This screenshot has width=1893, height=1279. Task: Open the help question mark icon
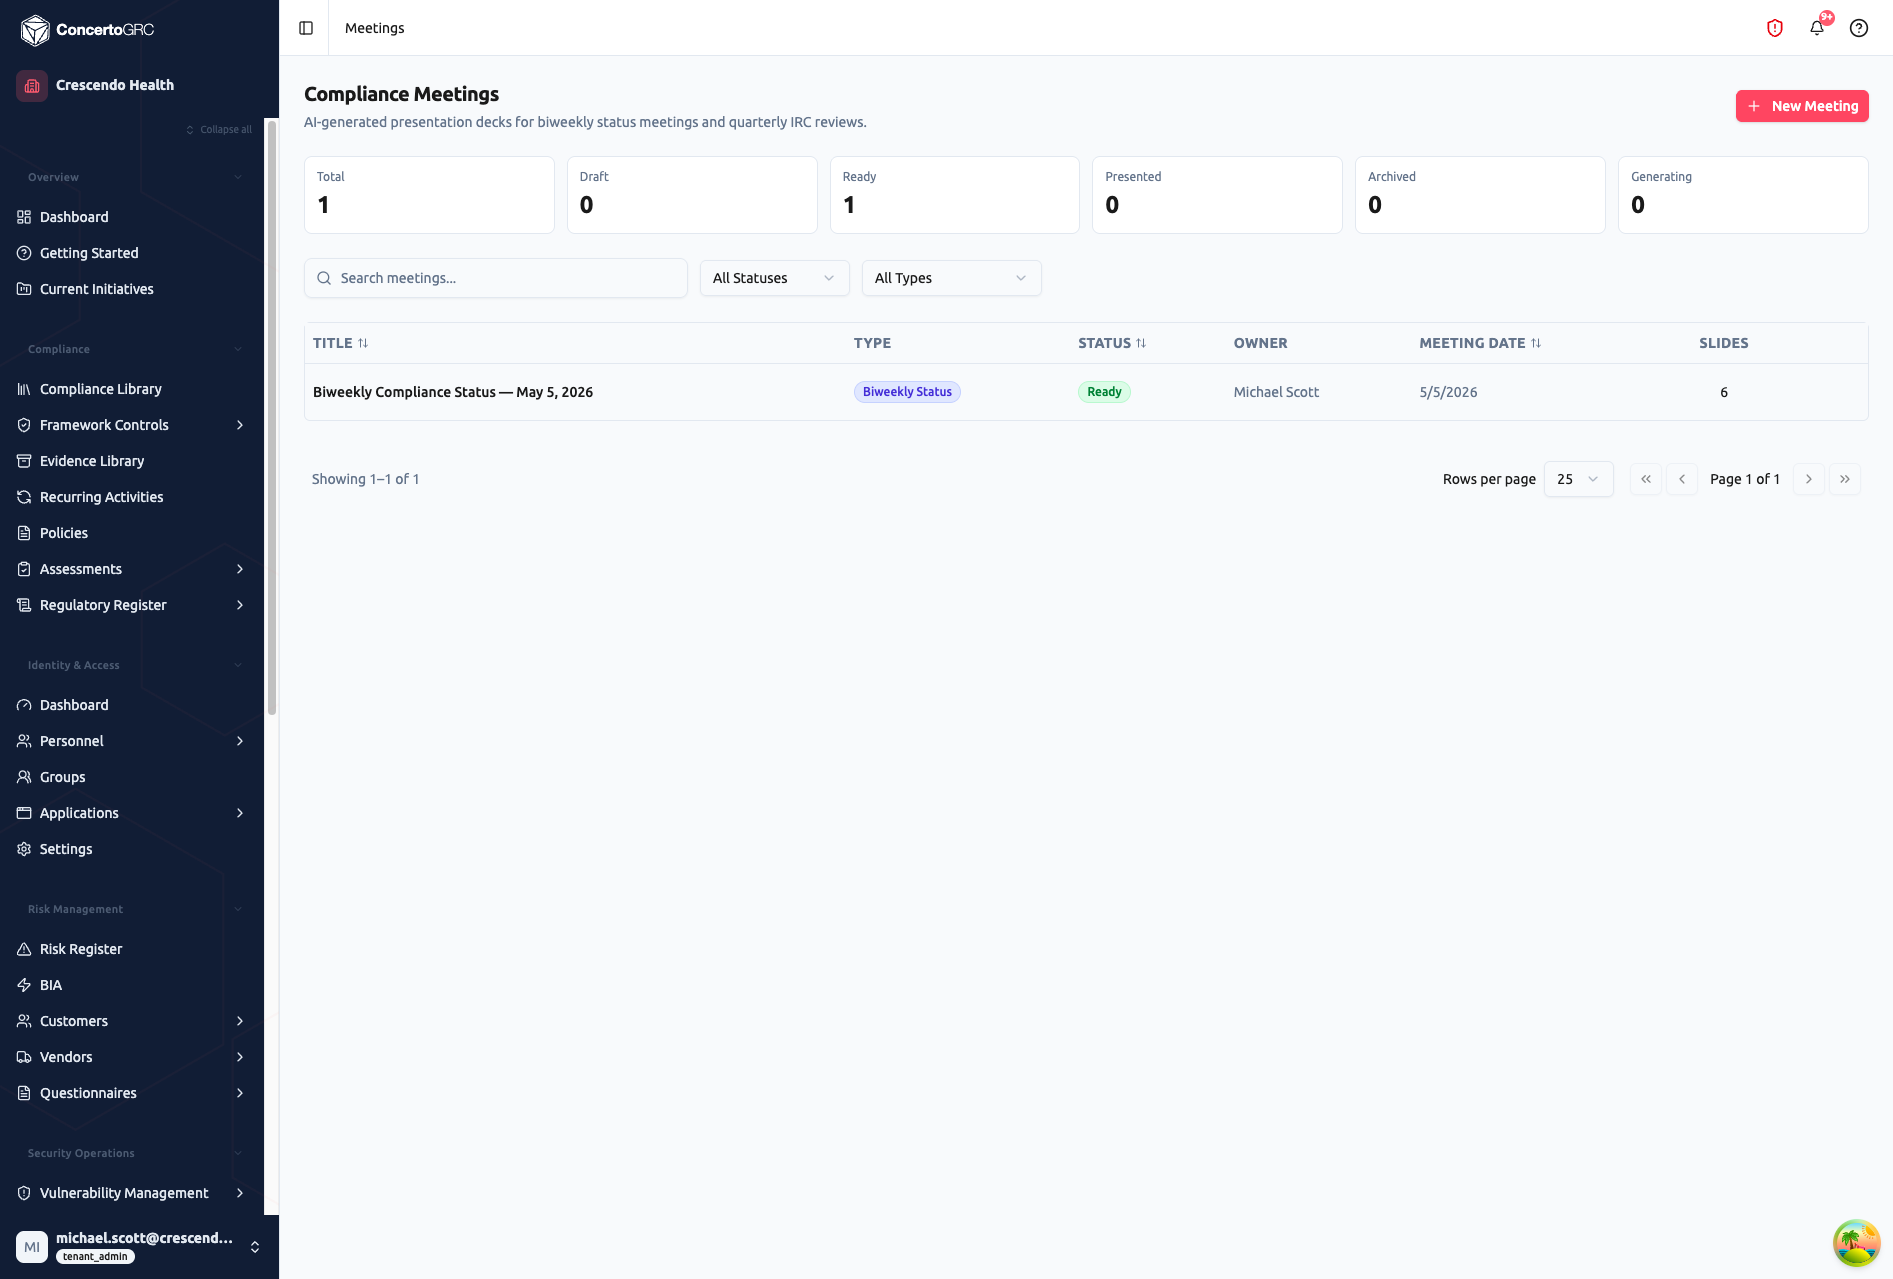coord(1859,28)
